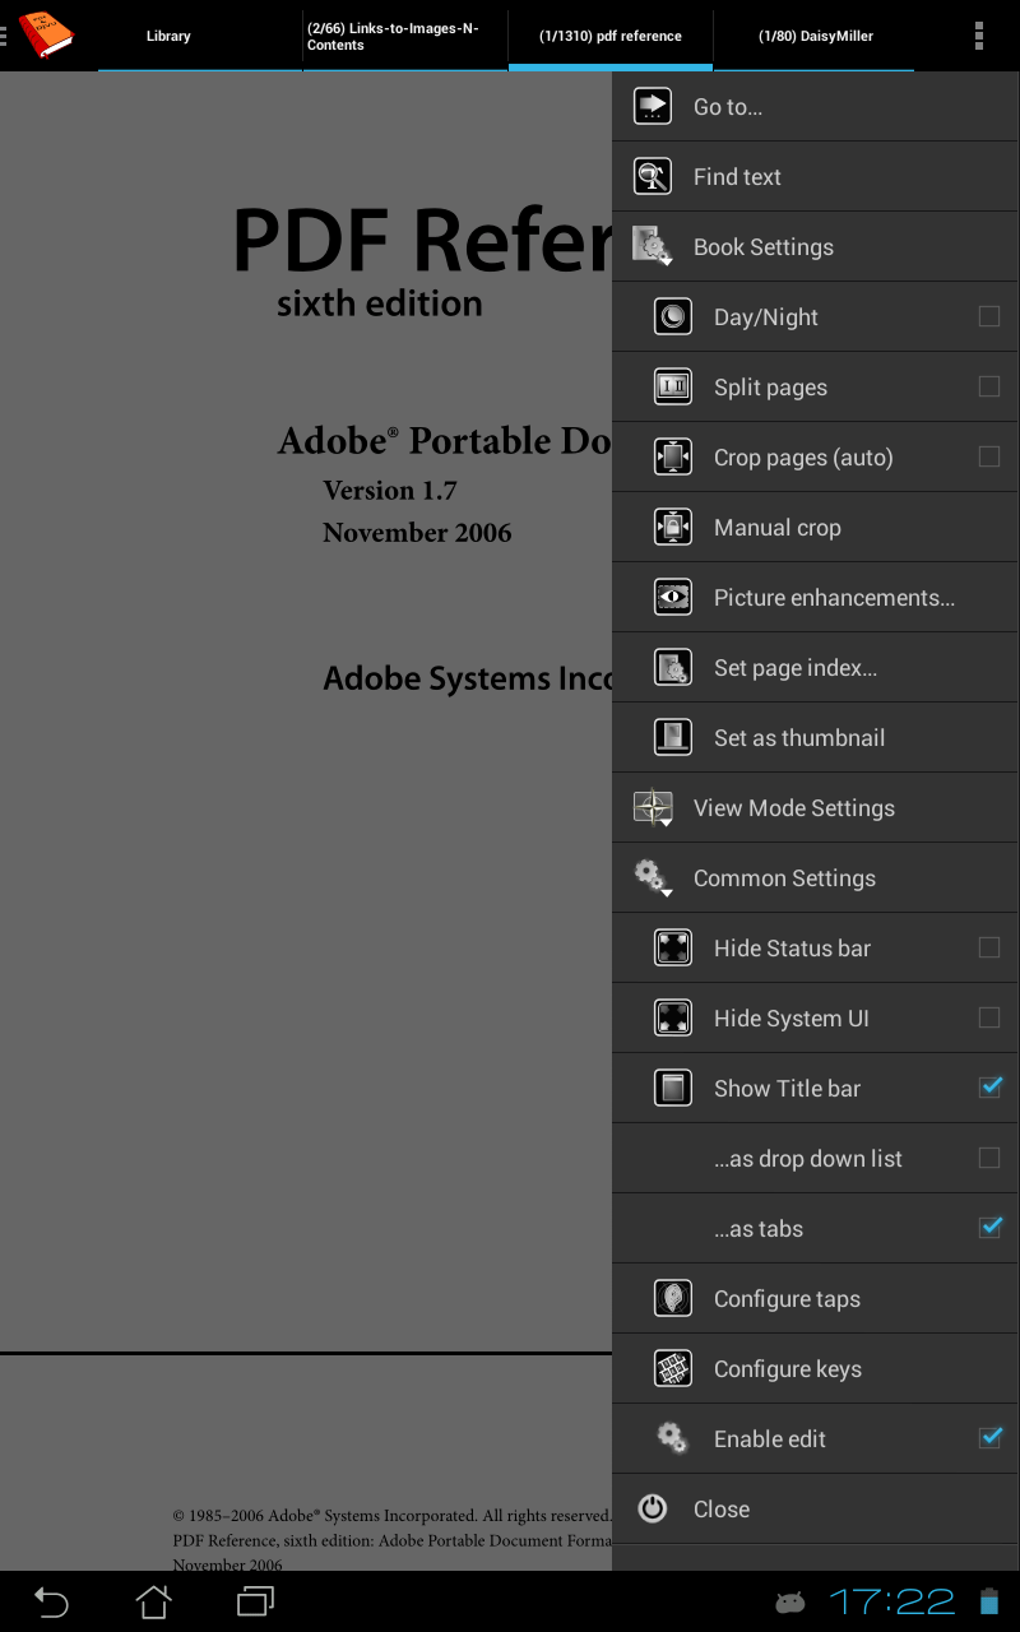The image size is (1020, 1632).
Task: Collapse the Common Settings group
Action: coord(783,878)
